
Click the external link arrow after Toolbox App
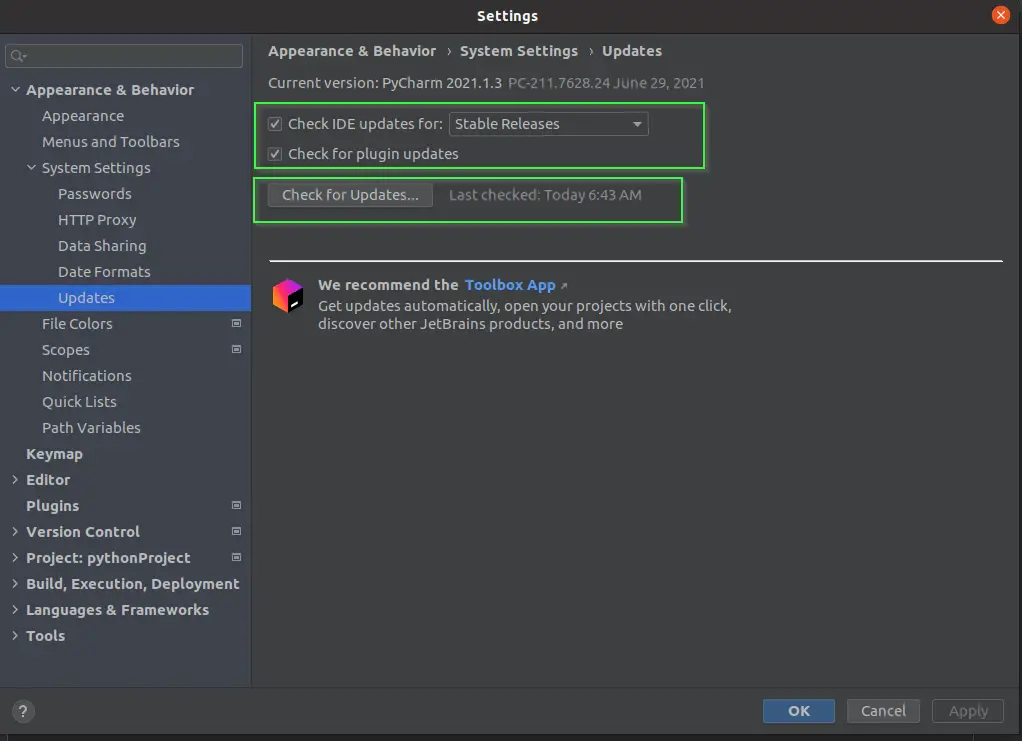564,285
